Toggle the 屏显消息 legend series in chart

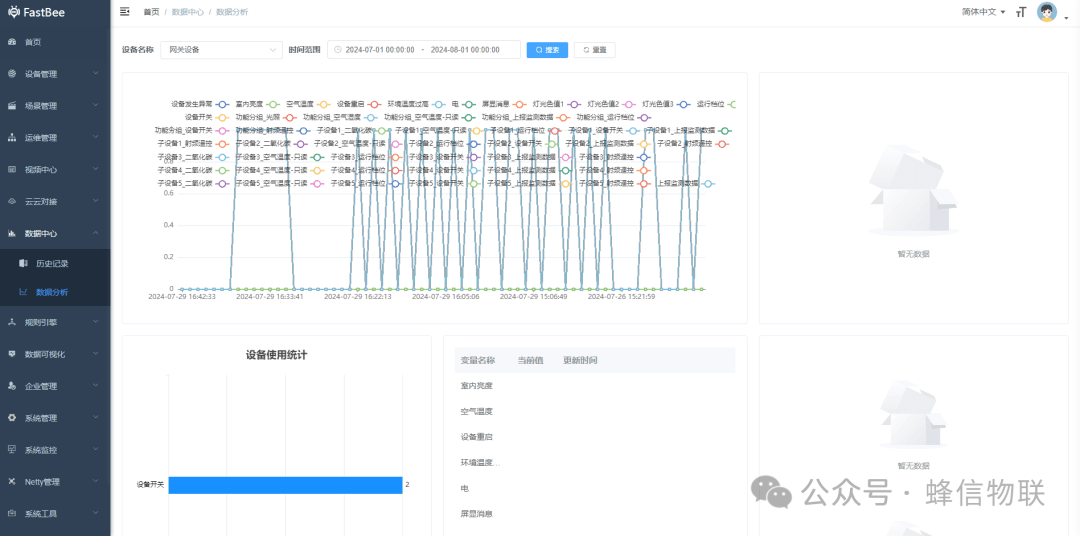(503, 104)
